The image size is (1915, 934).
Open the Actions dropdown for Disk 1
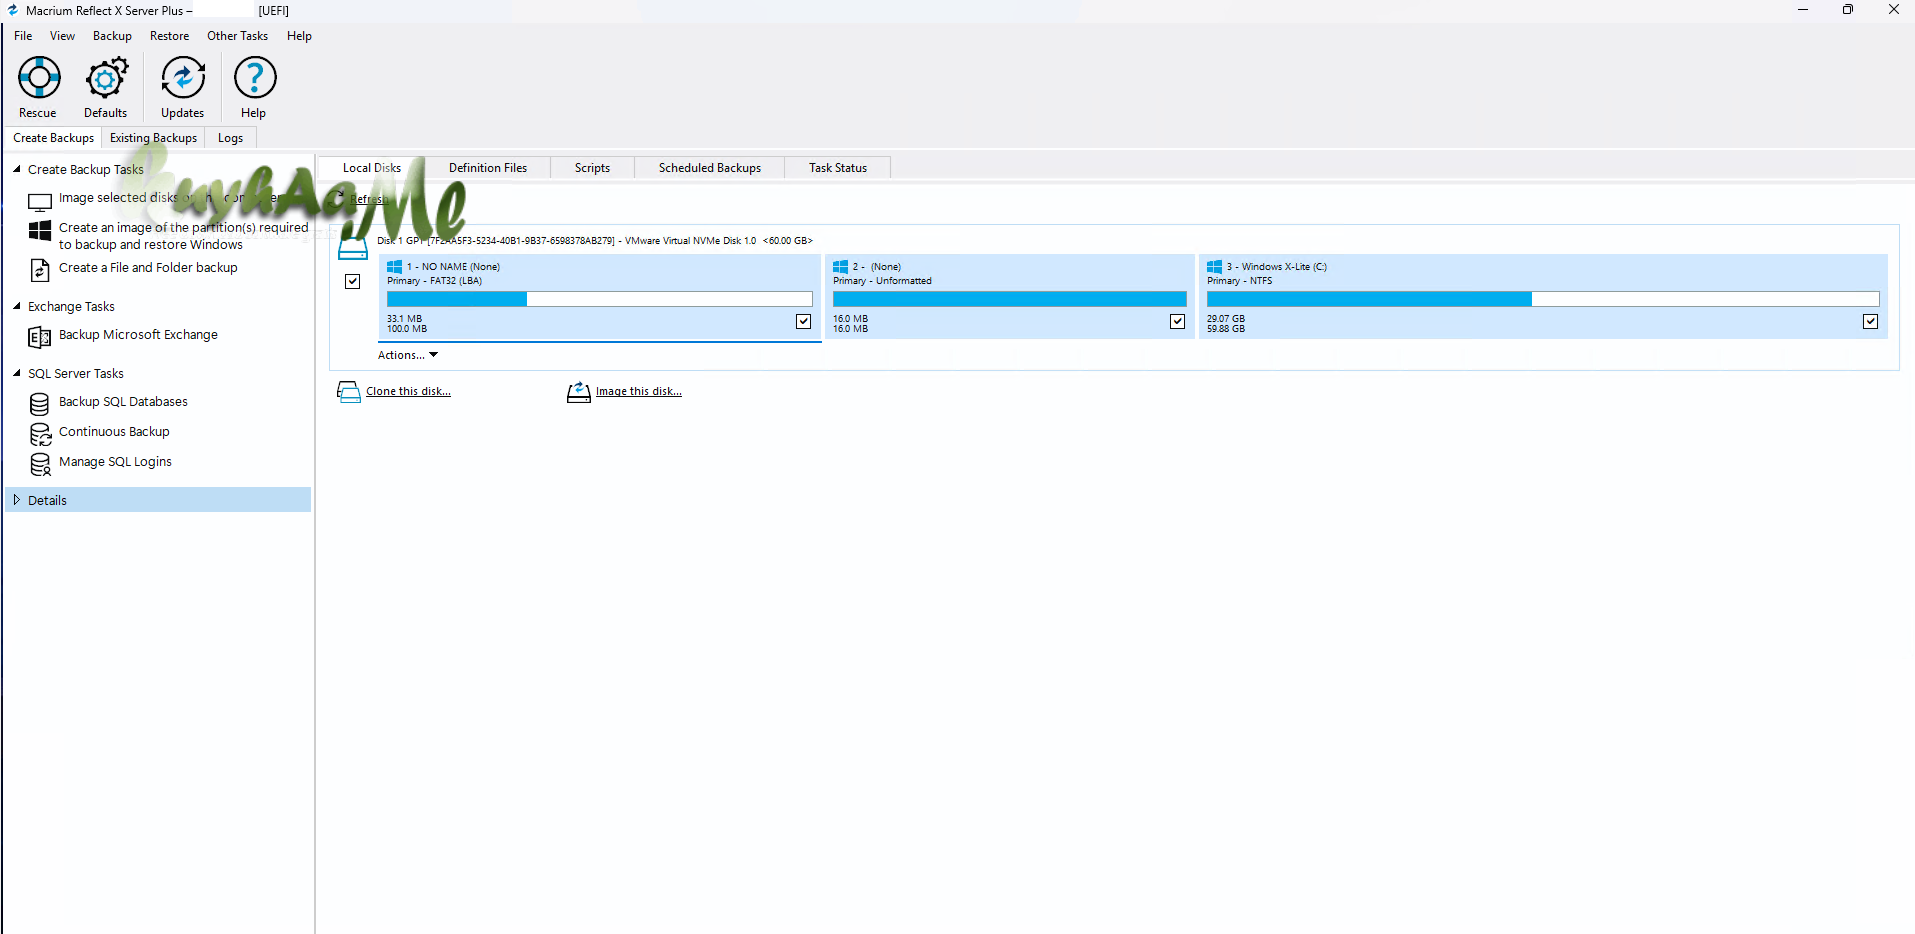[x=408, y=355]
